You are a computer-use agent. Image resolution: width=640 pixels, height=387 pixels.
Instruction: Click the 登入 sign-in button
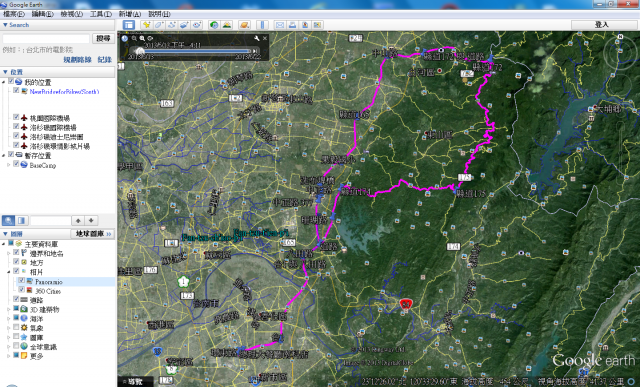pyautogui.click(x=602, y=25)
